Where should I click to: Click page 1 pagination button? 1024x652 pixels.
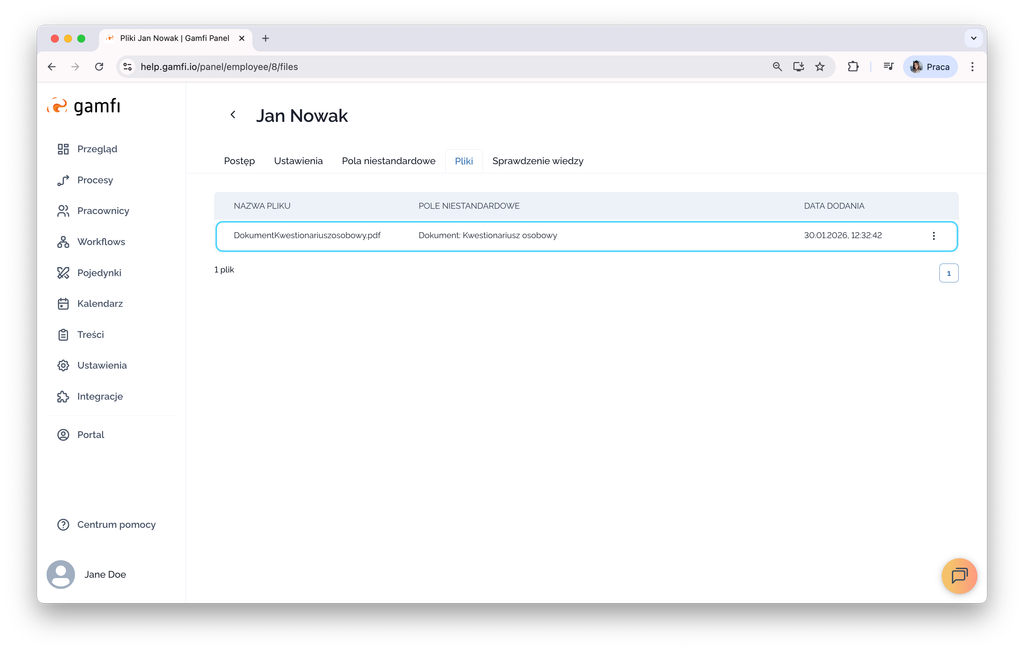point(948,273)
